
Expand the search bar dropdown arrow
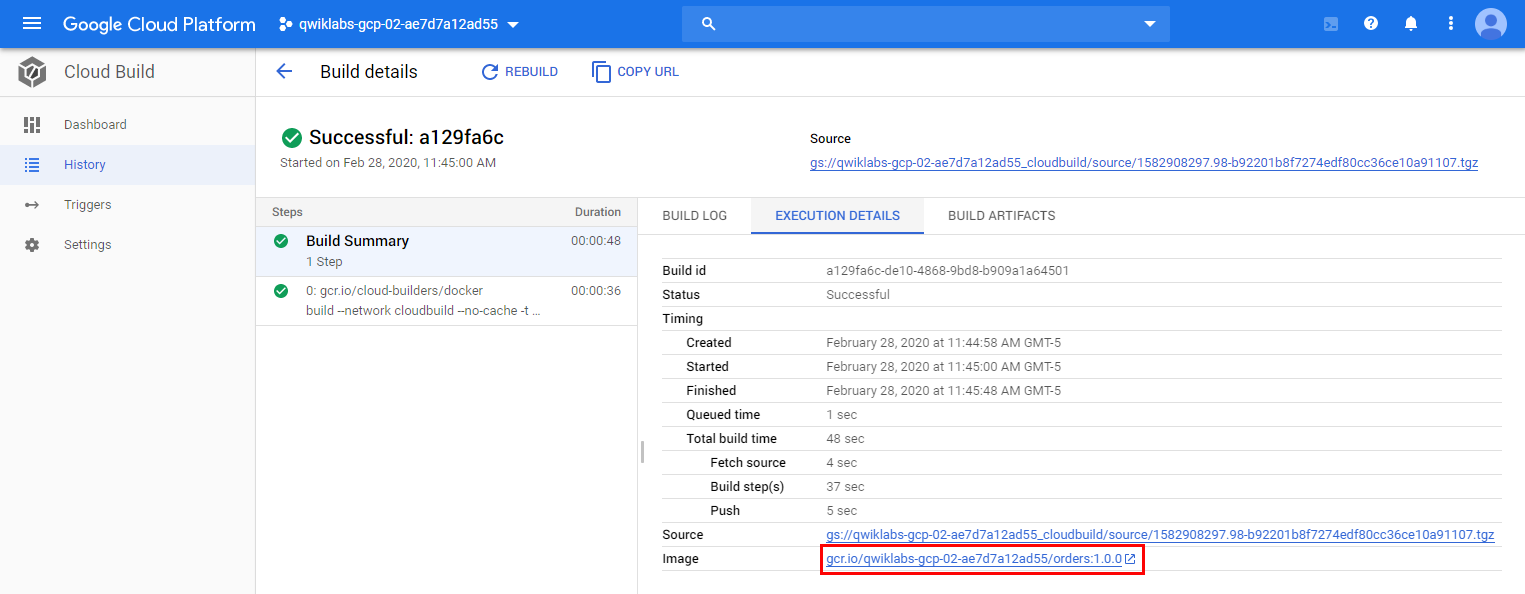point(1150,24)
